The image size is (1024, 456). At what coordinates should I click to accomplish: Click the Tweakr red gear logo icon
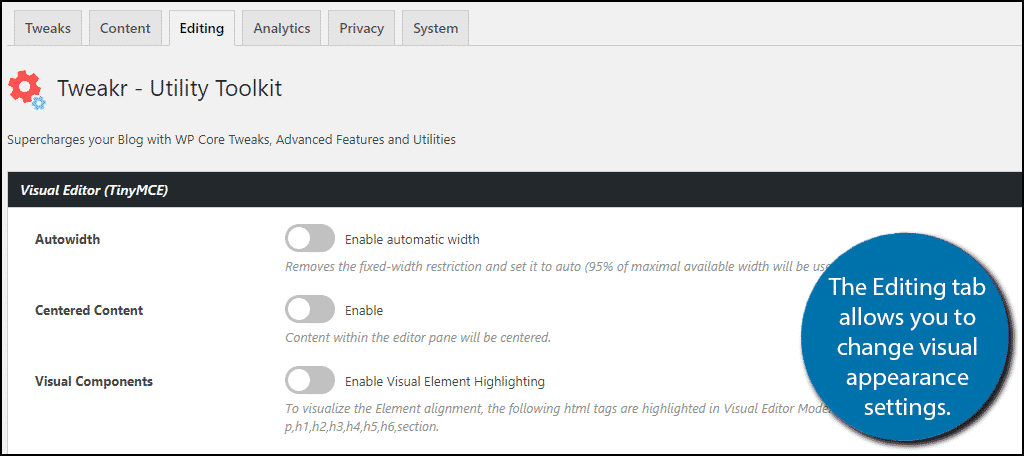tap(25, 88)
